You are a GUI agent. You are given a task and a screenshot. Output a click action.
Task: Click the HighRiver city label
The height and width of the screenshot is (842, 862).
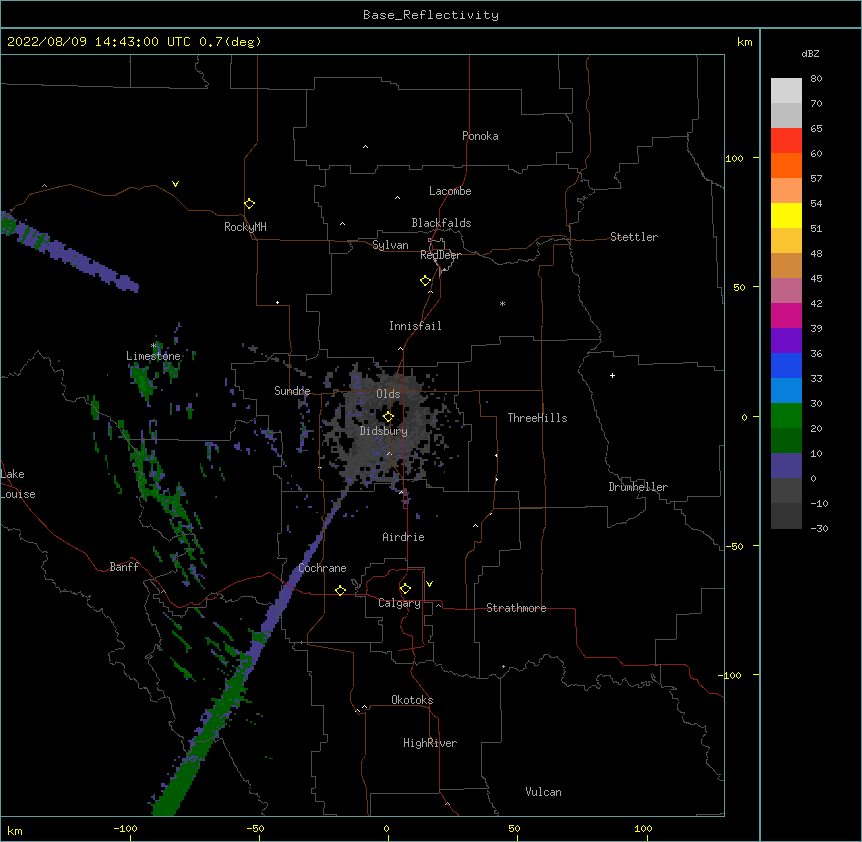click(x=430, y=743)
